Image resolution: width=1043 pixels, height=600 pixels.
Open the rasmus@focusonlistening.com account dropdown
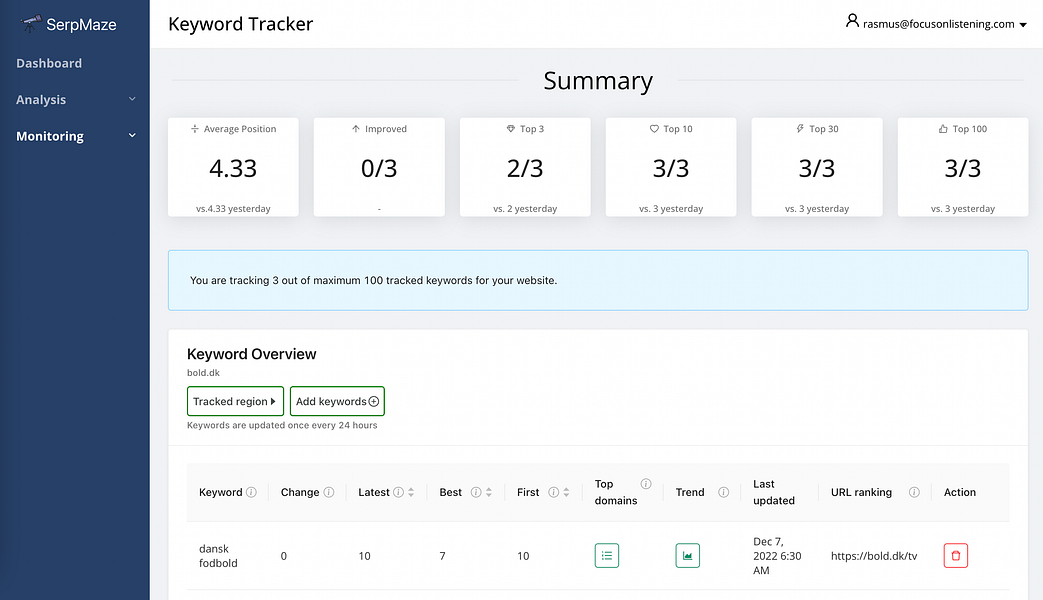(945, 24)
